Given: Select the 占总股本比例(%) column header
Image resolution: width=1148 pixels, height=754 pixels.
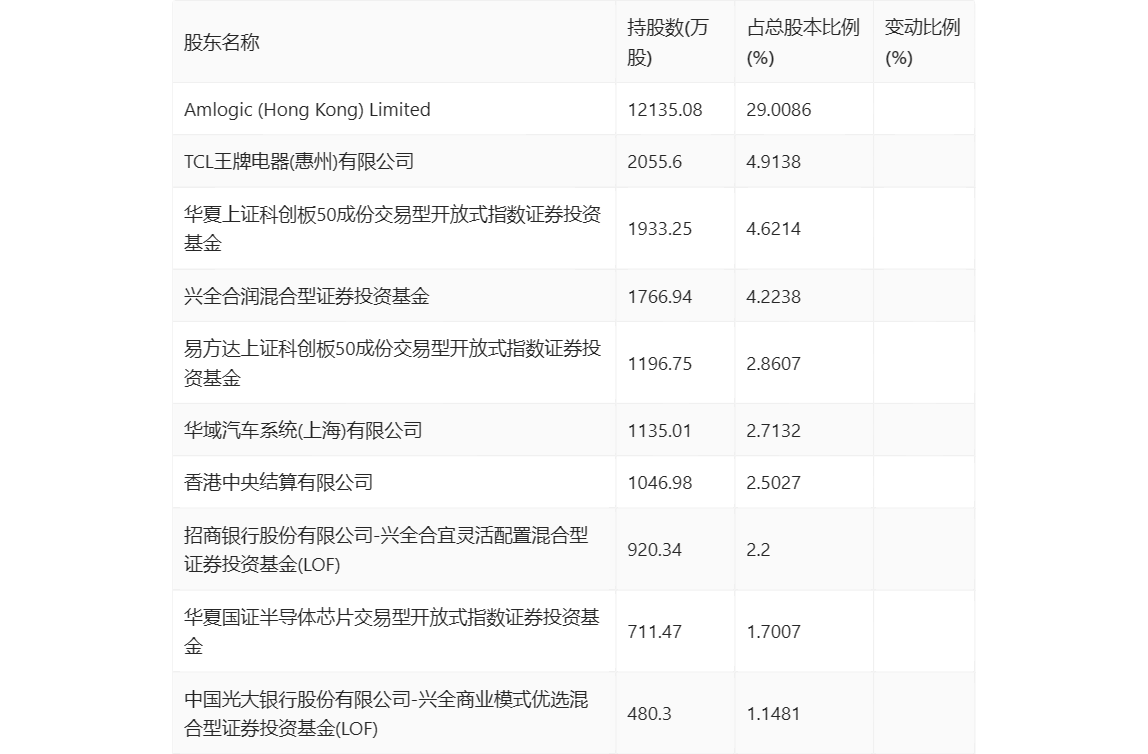Looking at the screenshot, I should 802,42.
